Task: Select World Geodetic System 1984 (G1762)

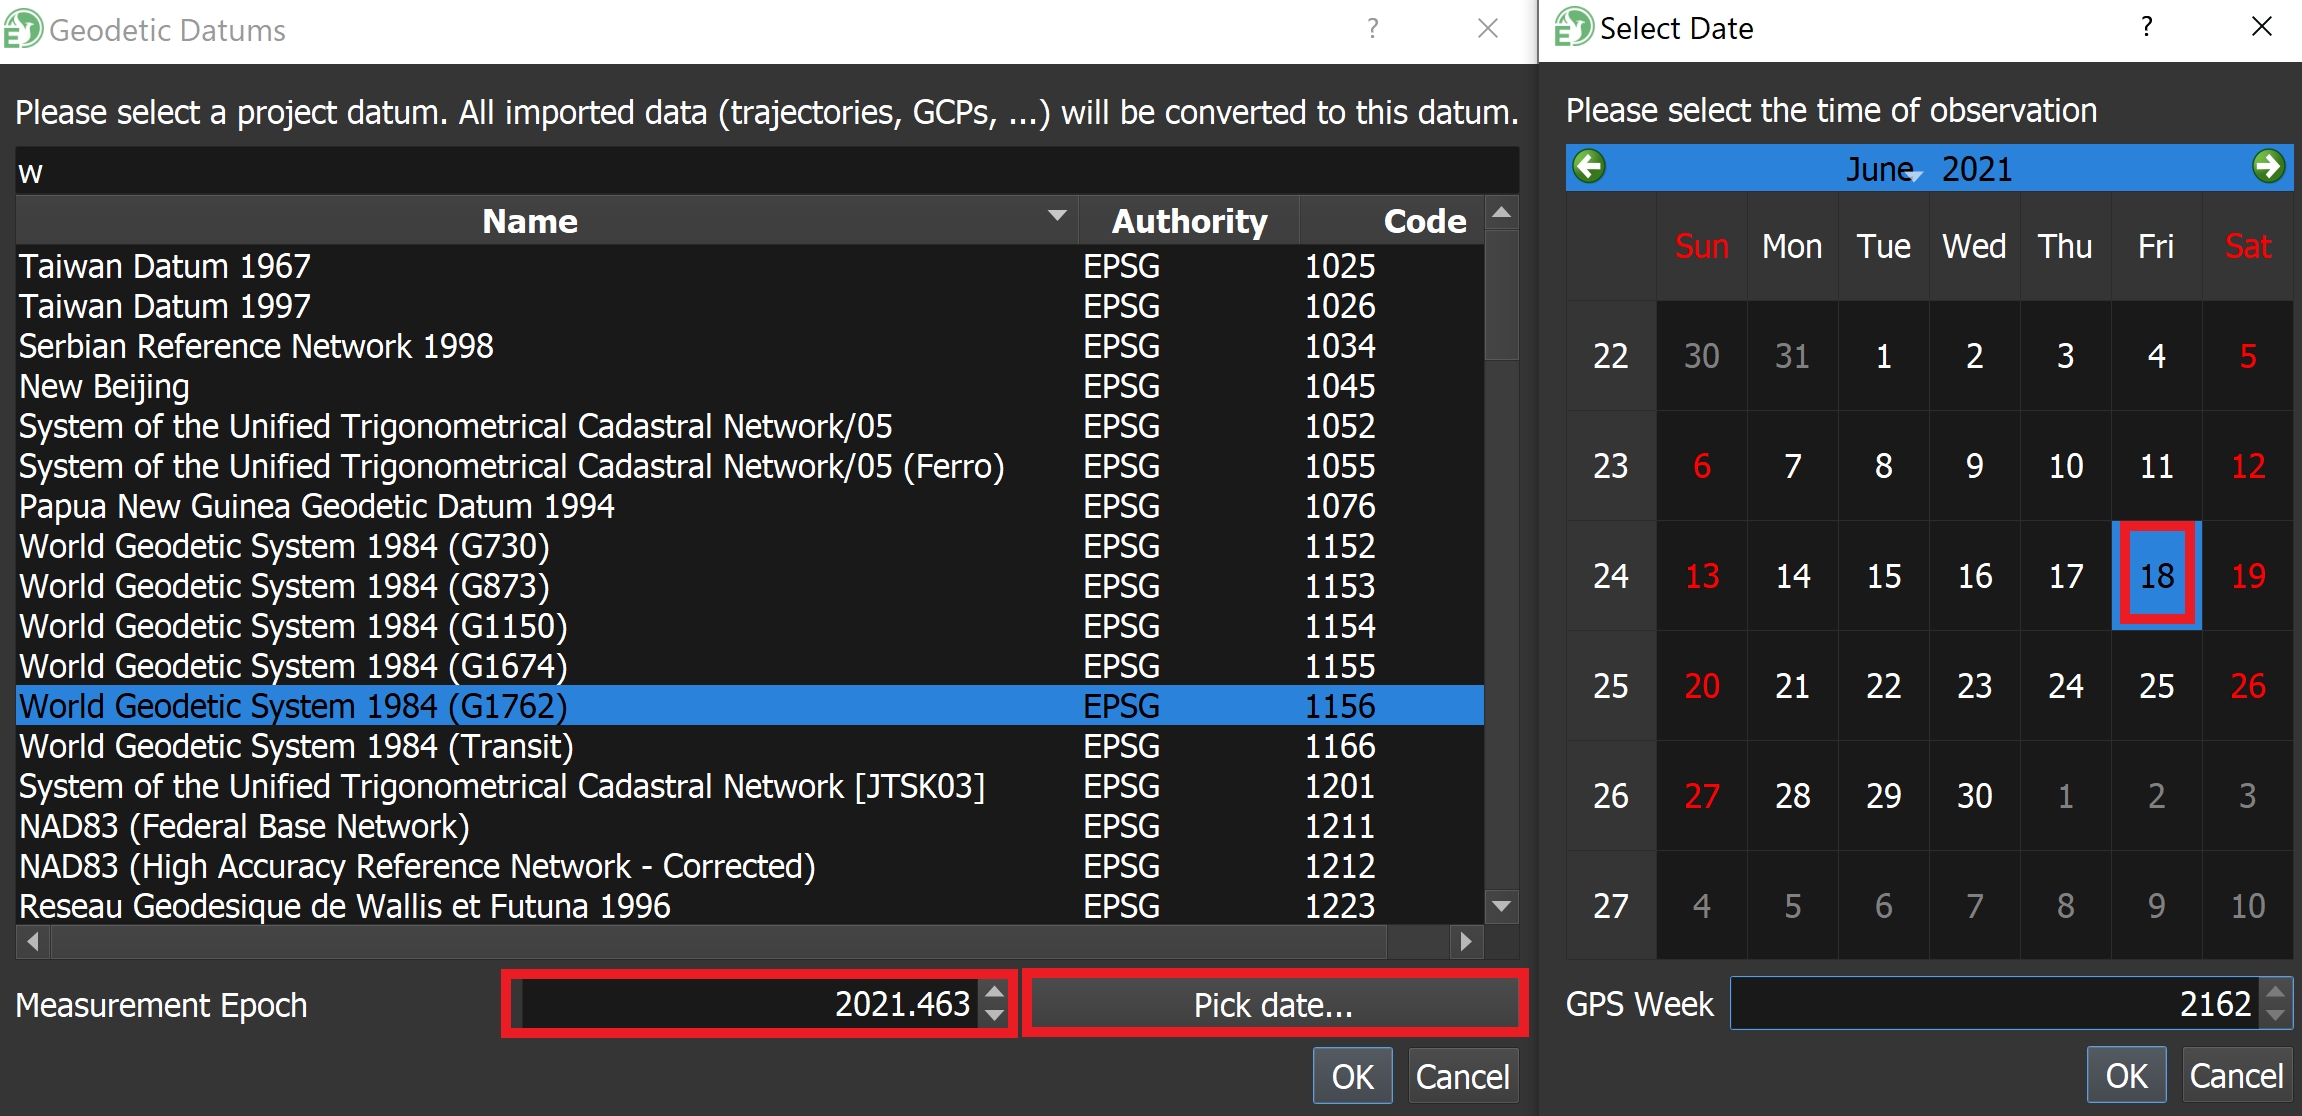Action: pos(749,706)
